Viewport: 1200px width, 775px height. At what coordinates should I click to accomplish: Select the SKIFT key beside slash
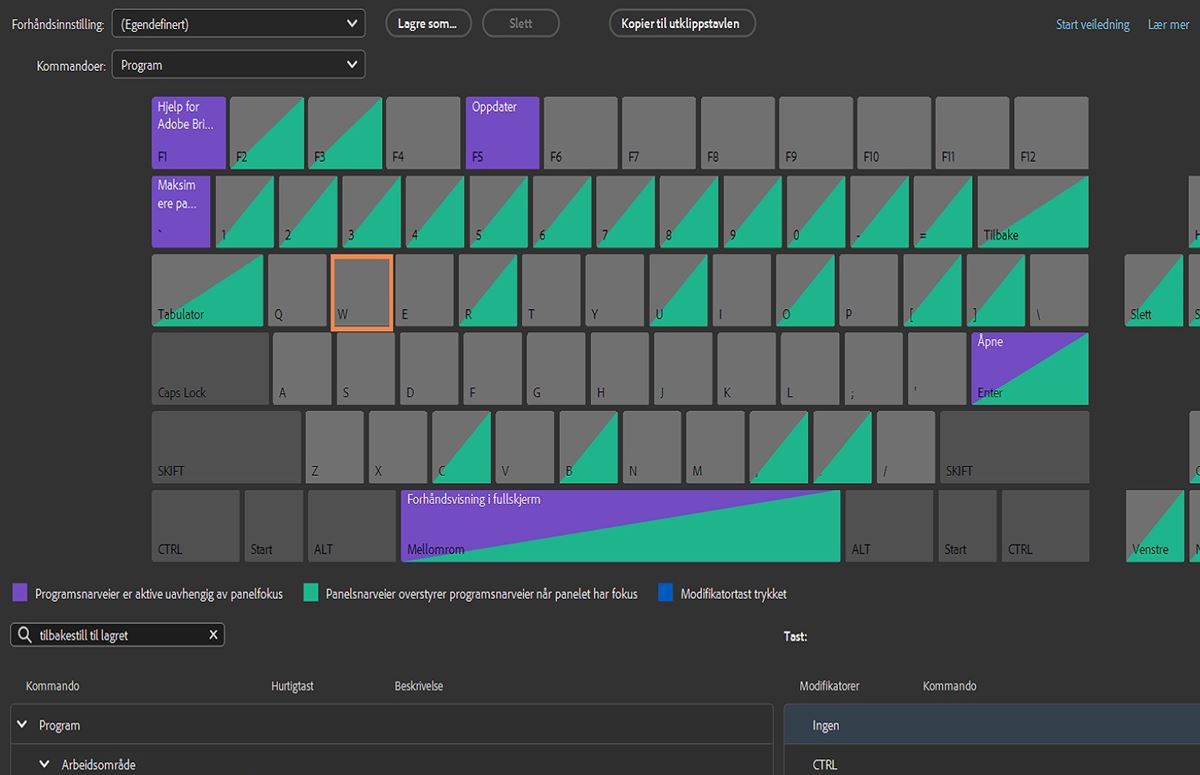[1014, 447]
